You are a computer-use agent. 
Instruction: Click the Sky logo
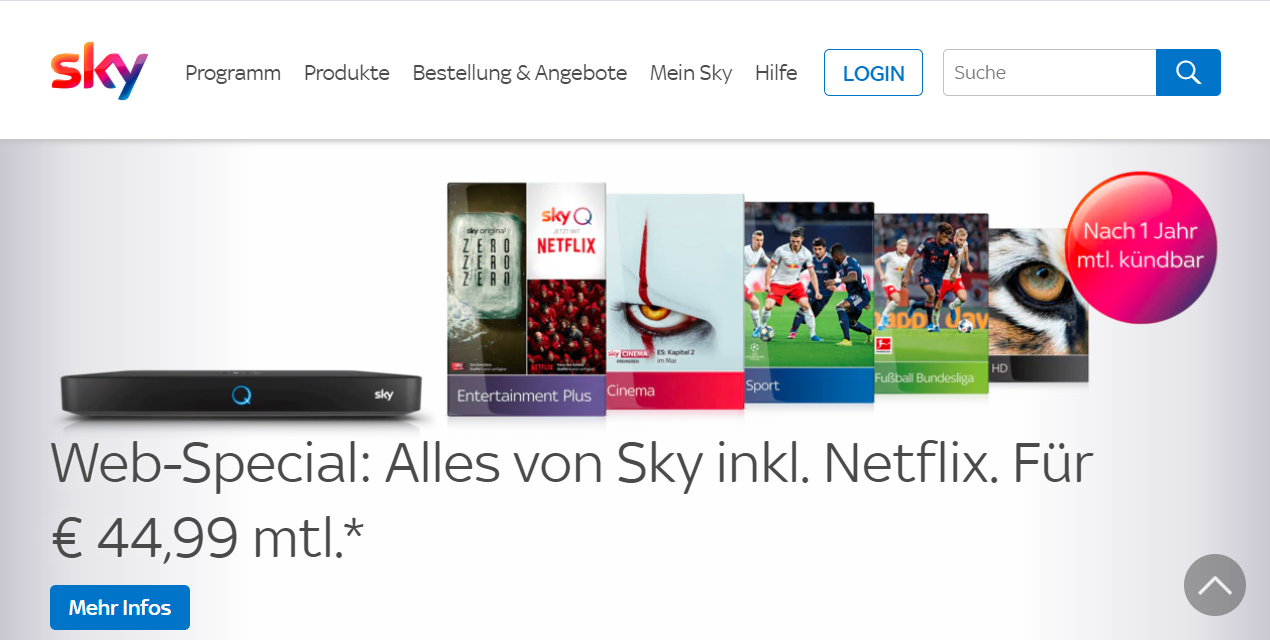99,71
